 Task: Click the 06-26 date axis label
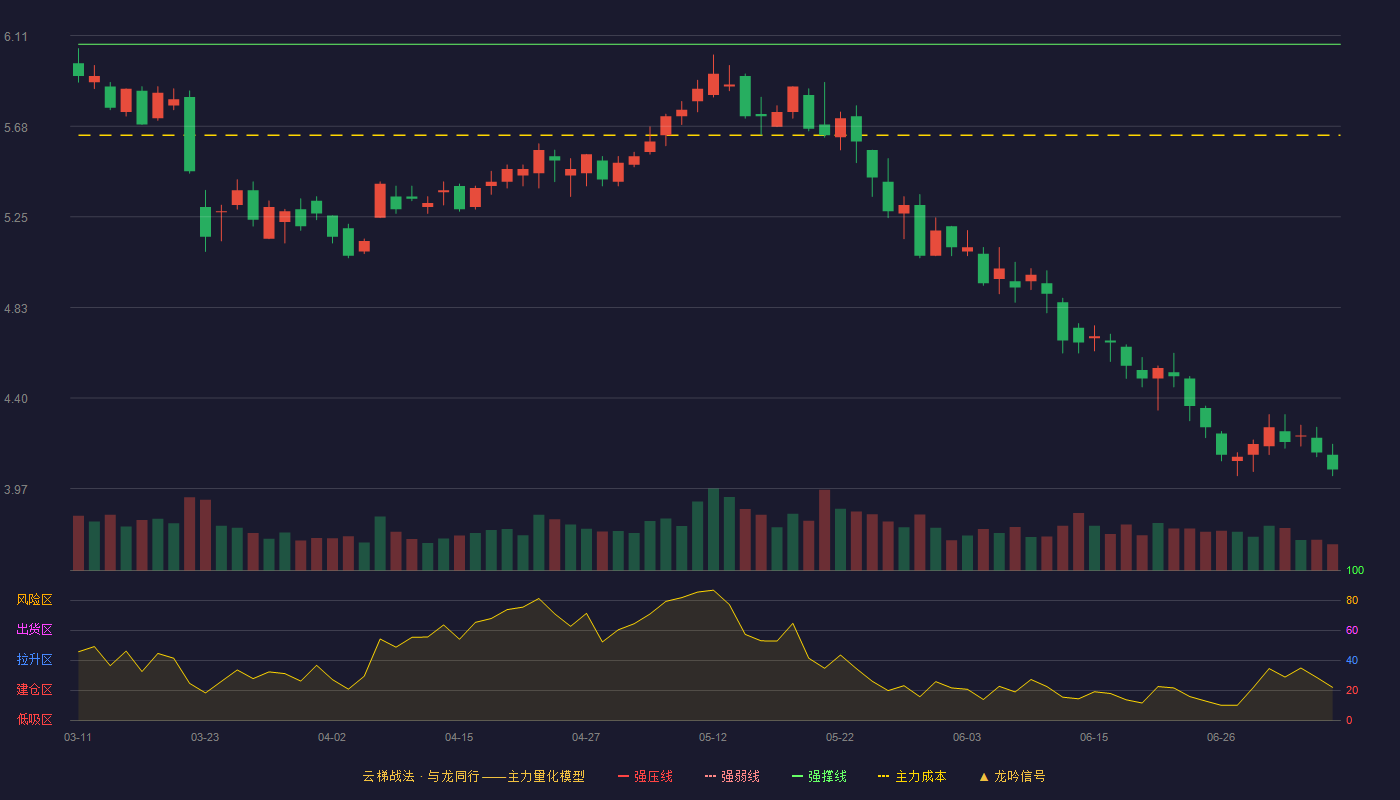pyautogui.click(x=1221, y=737)
